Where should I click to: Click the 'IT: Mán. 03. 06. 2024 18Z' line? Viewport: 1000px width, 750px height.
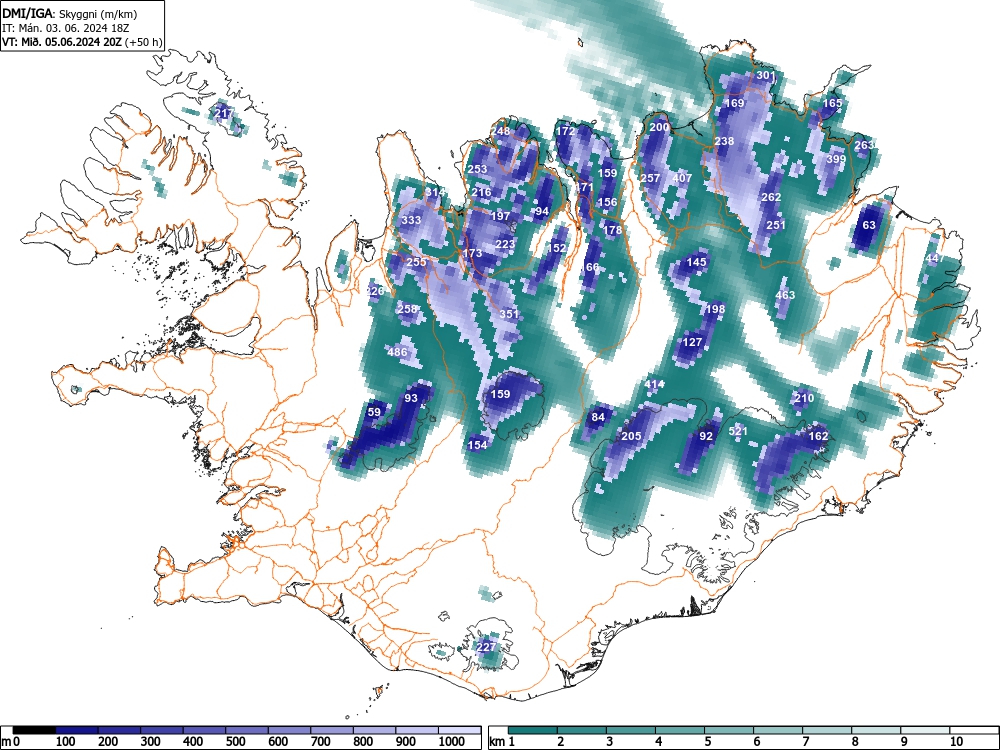(x=66, y=28)
